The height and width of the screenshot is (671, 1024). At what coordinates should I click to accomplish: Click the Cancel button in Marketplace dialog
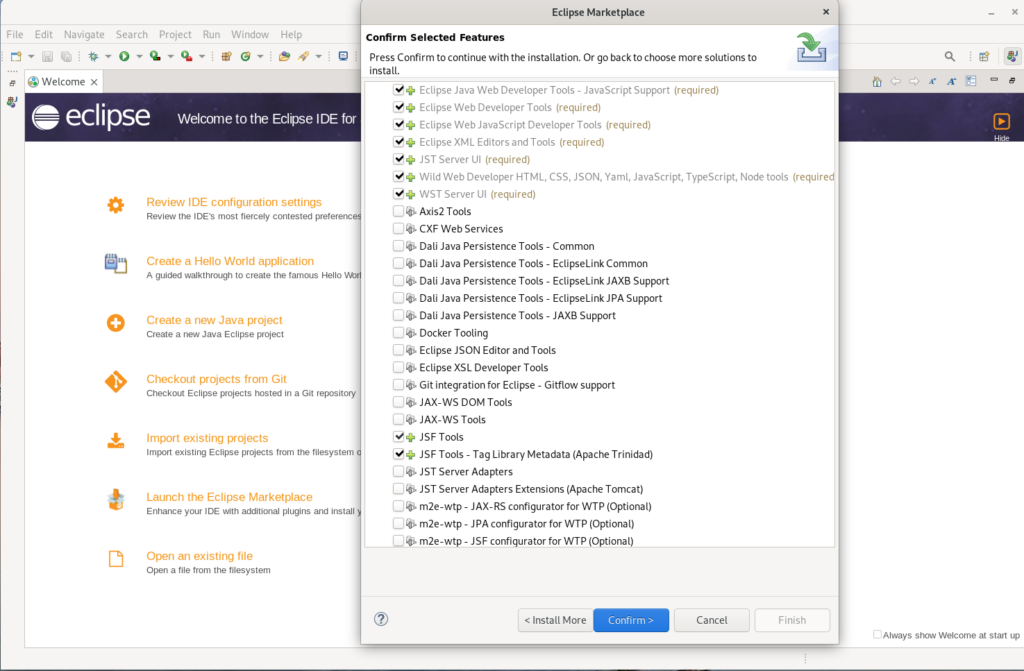tap(711, 620)
